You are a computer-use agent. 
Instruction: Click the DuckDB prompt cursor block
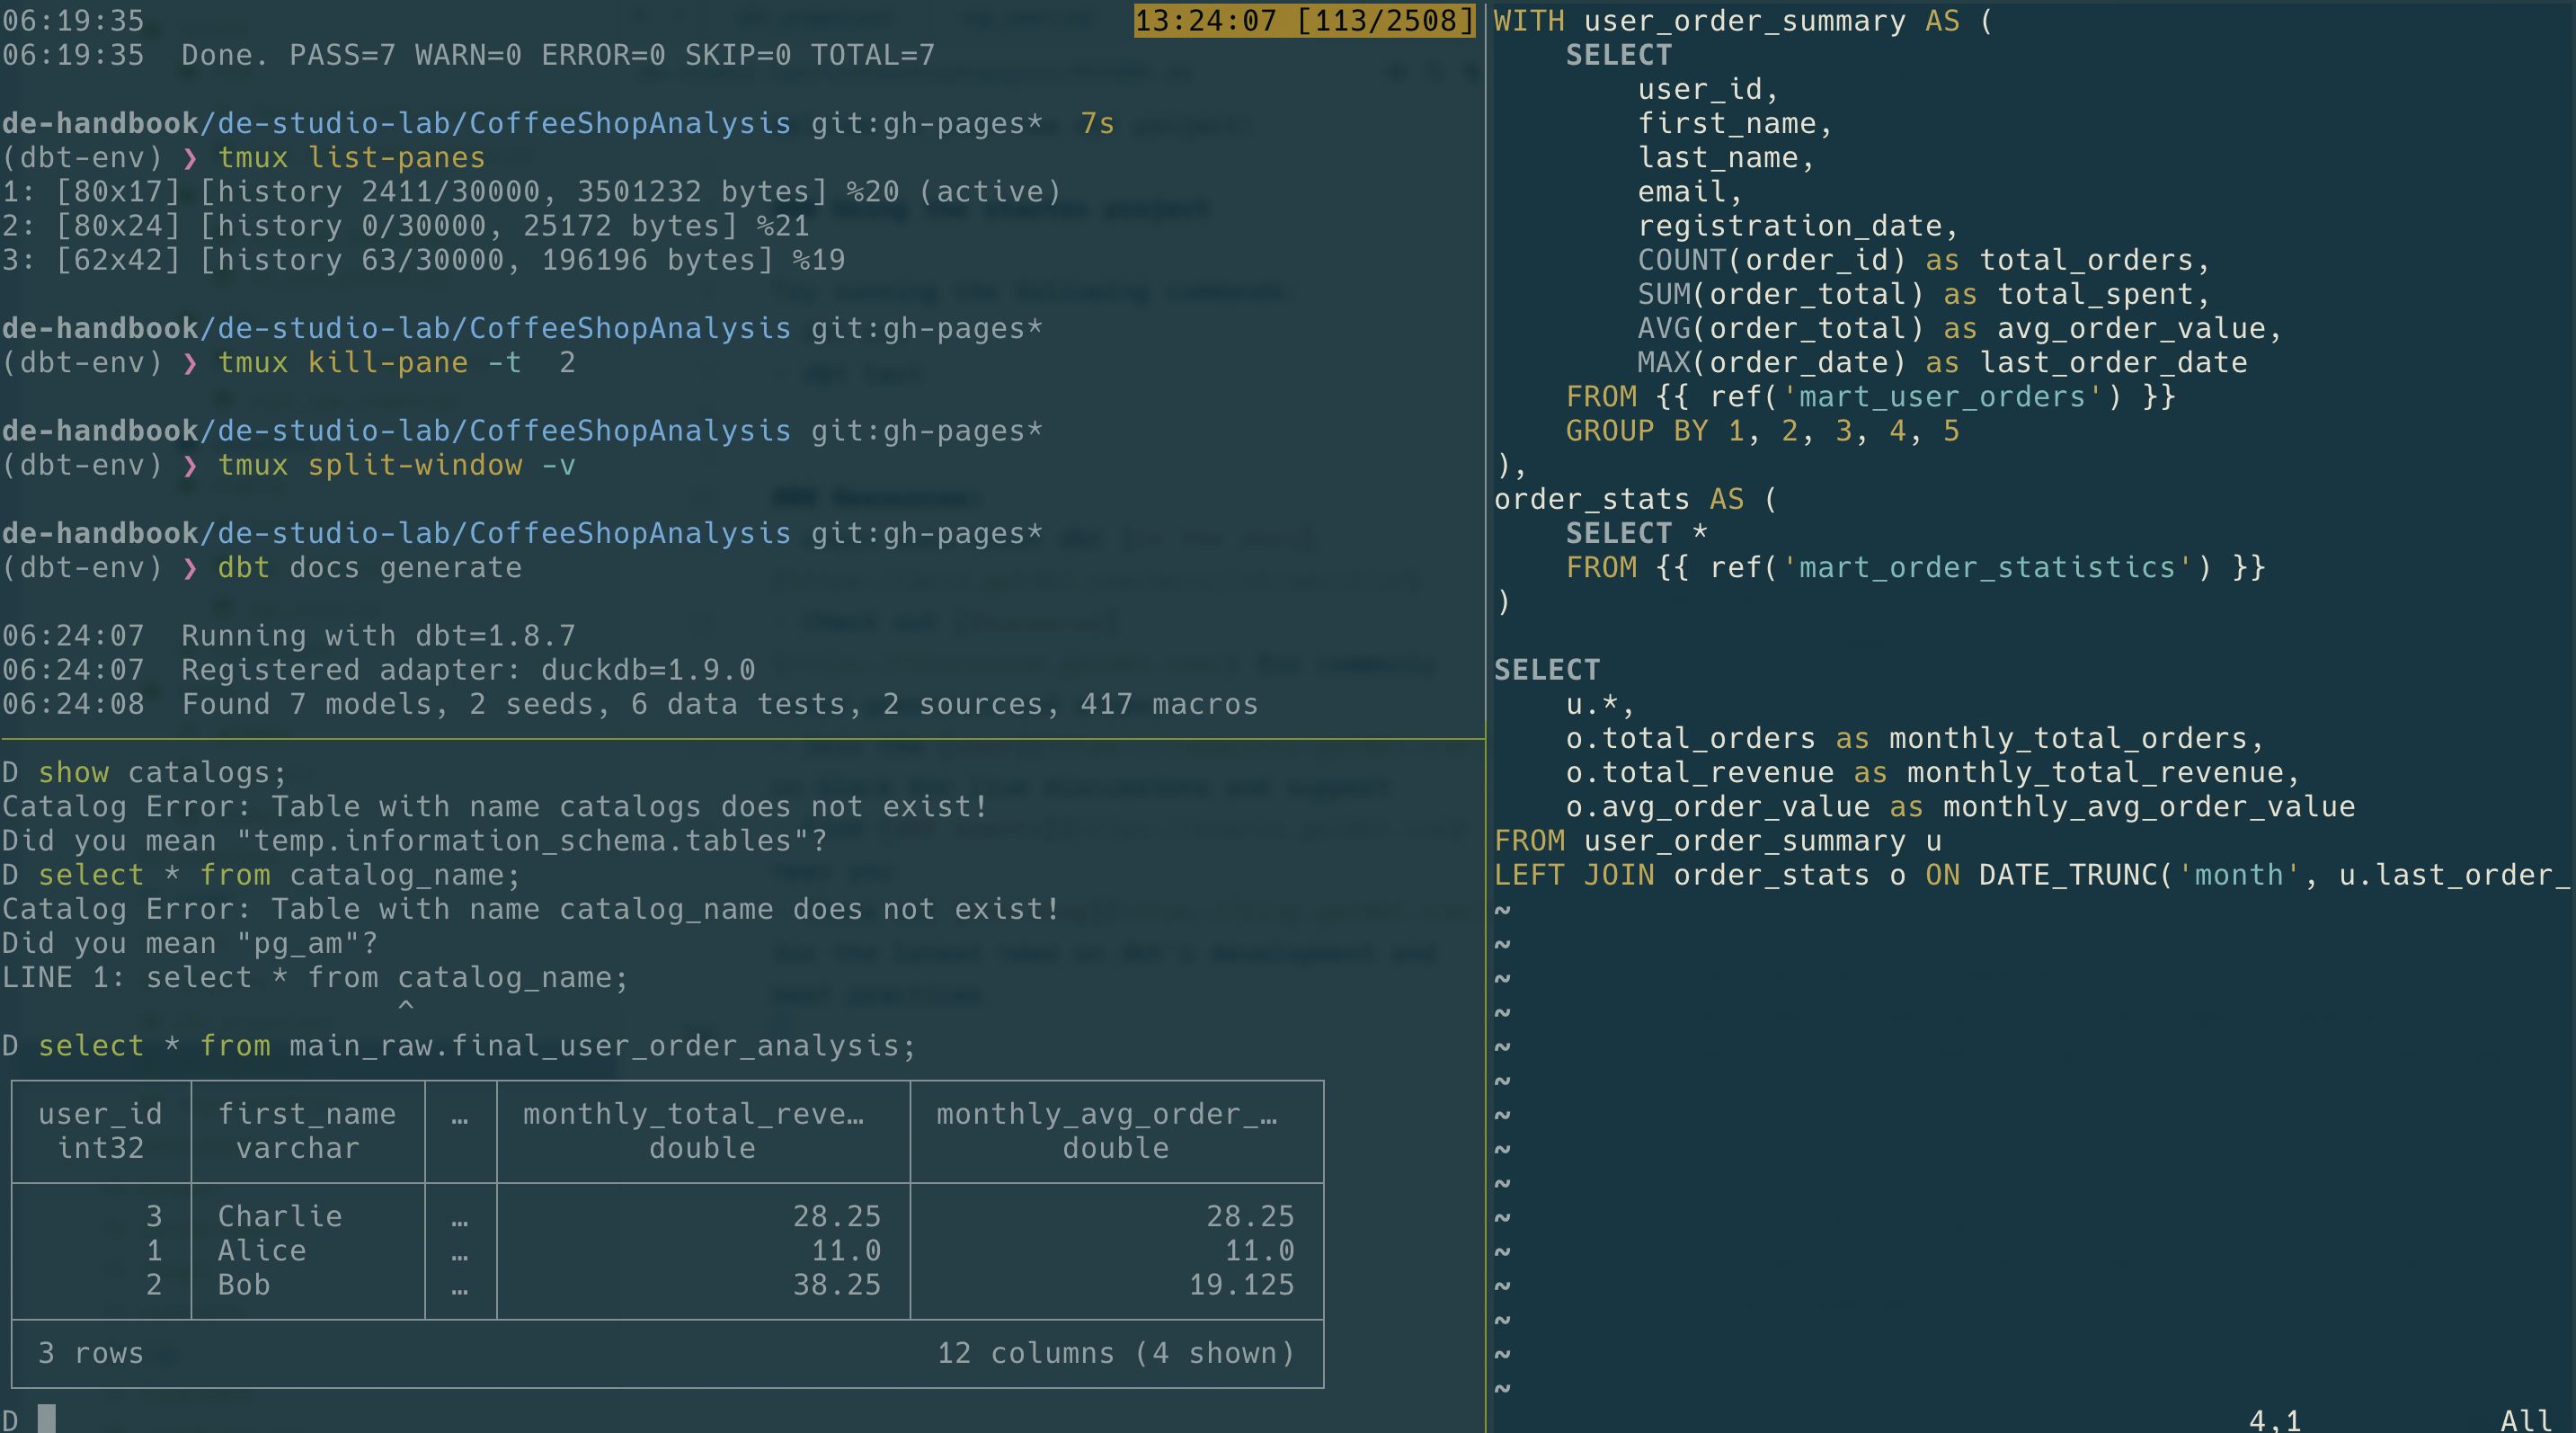pyautogui.click(x=47, y=1418)
